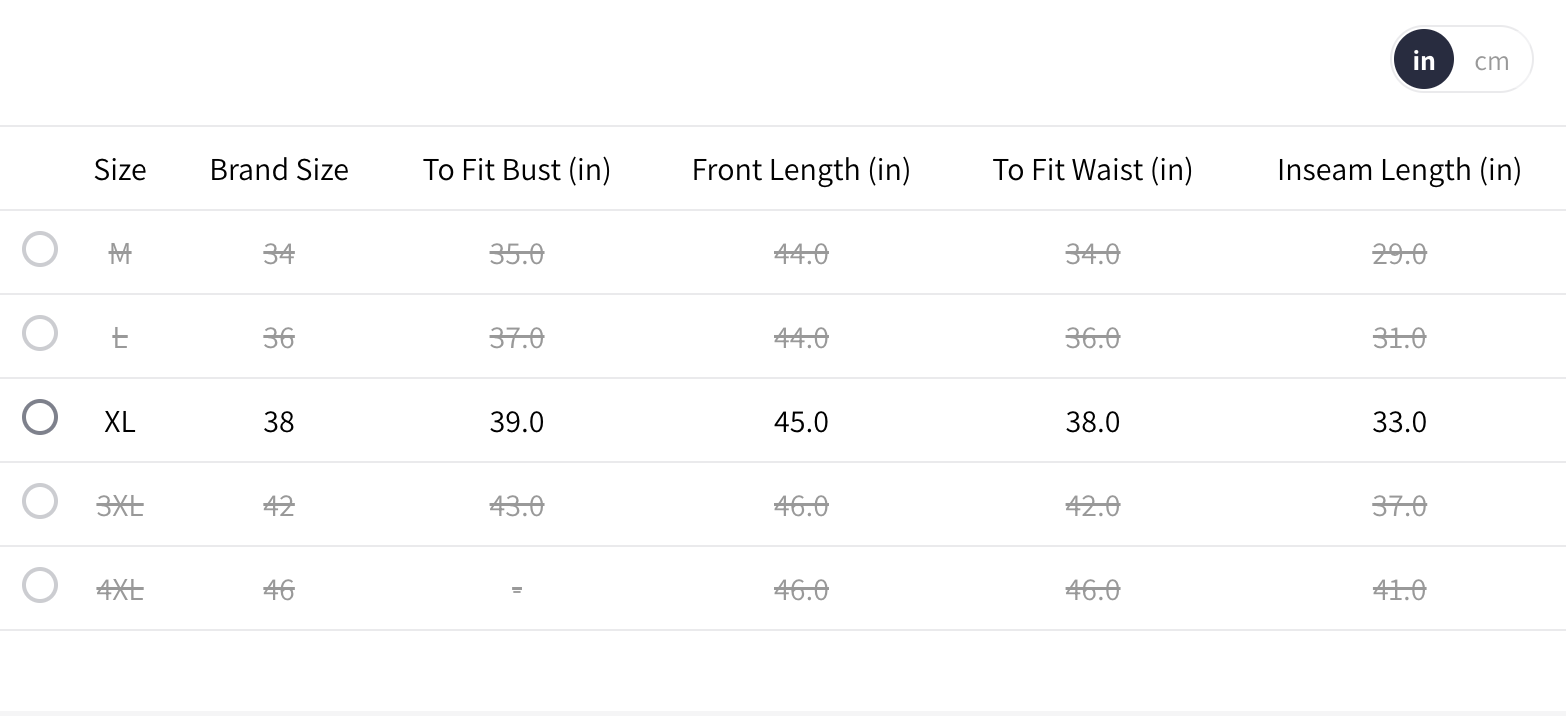The width and height of the screenshot is (1566, 716).
Task: Click the 45.0 front length value
Action: pyautogui.click(x=801, y=422)
